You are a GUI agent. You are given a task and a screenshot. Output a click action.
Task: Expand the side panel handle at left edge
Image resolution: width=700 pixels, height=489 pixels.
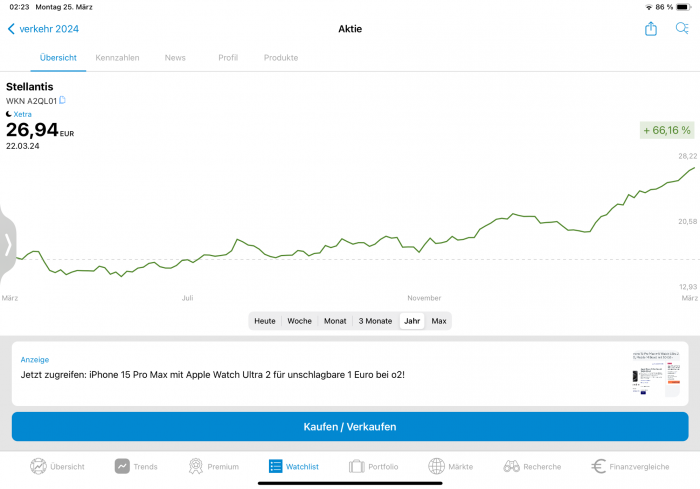[8, 245]
